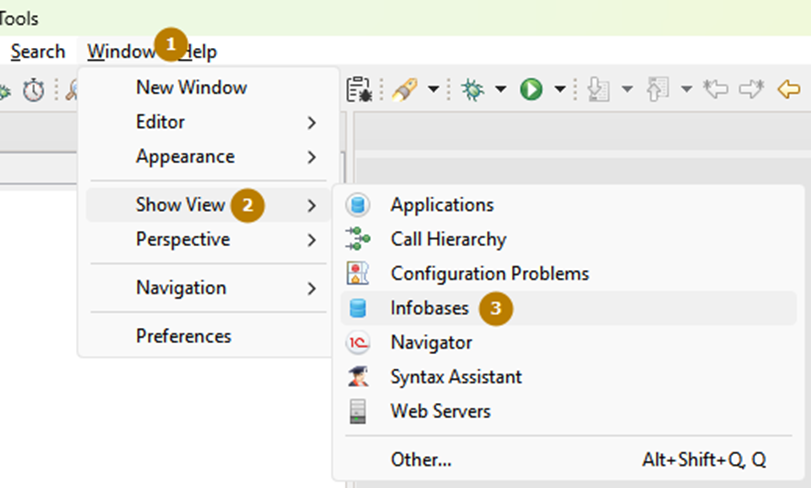
Task: Click the Debug bug icon in toolbar
Action: click(471, 90)
